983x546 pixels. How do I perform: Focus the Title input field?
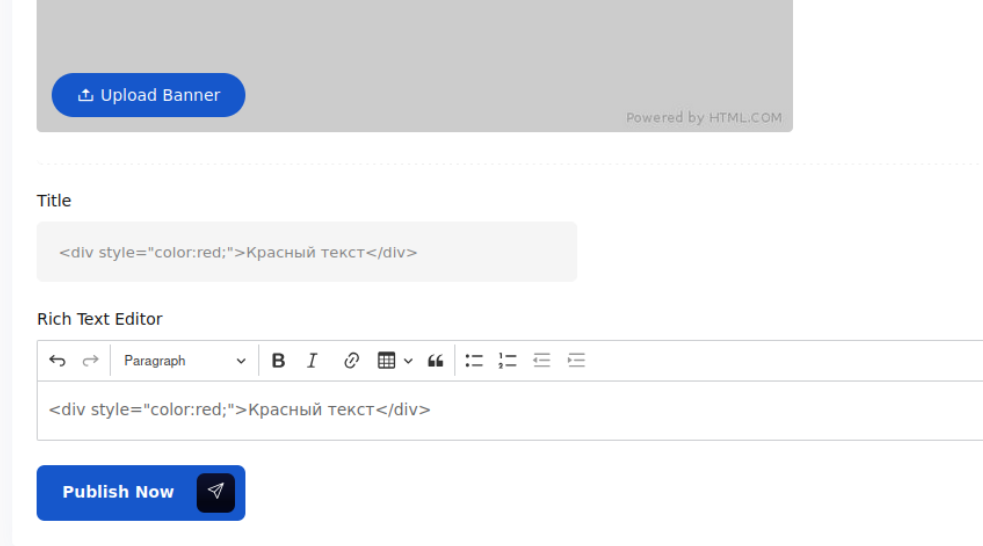point(306,252)
